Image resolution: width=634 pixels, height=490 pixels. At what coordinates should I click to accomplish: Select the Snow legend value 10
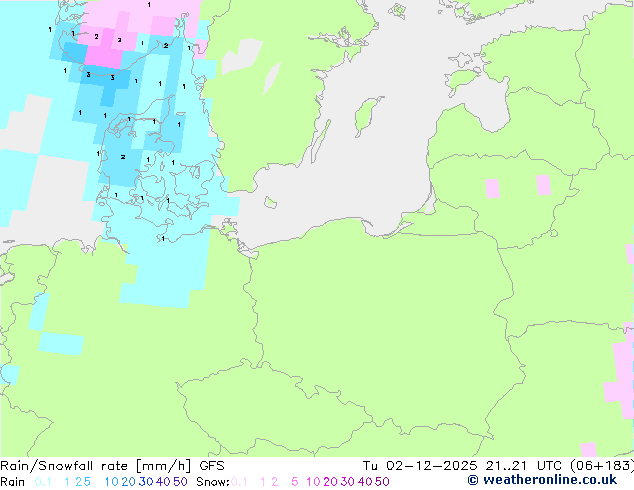pos(313,482)
